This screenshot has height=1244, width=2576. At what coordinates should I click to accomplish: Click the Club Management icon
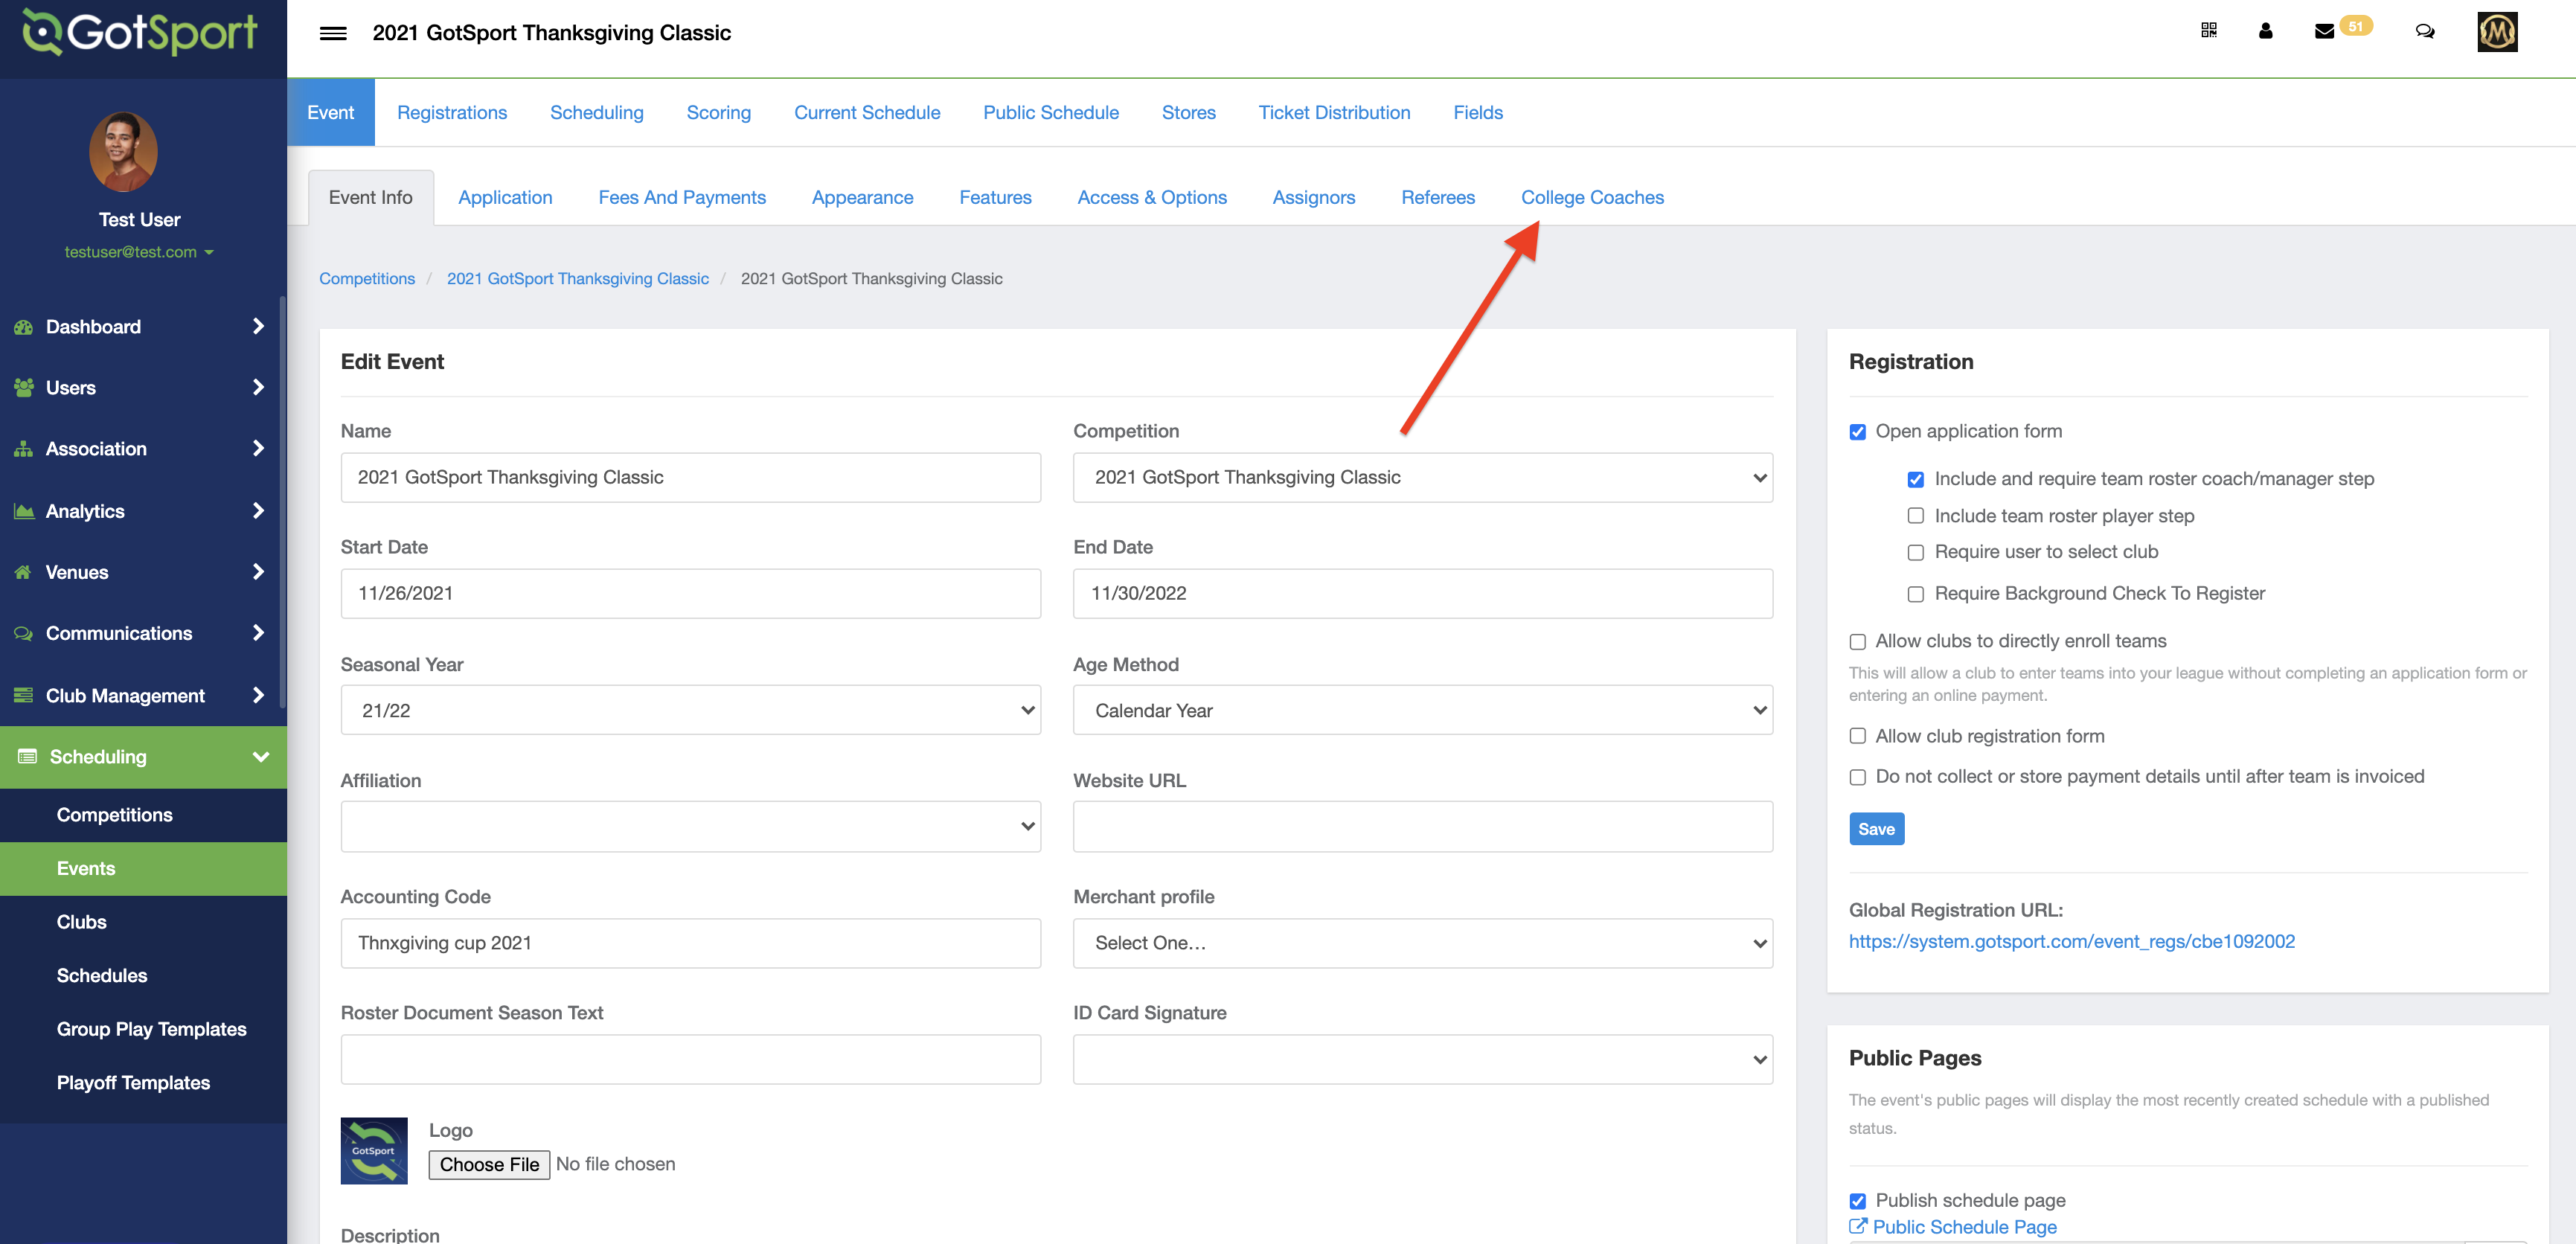coord(24,695)
